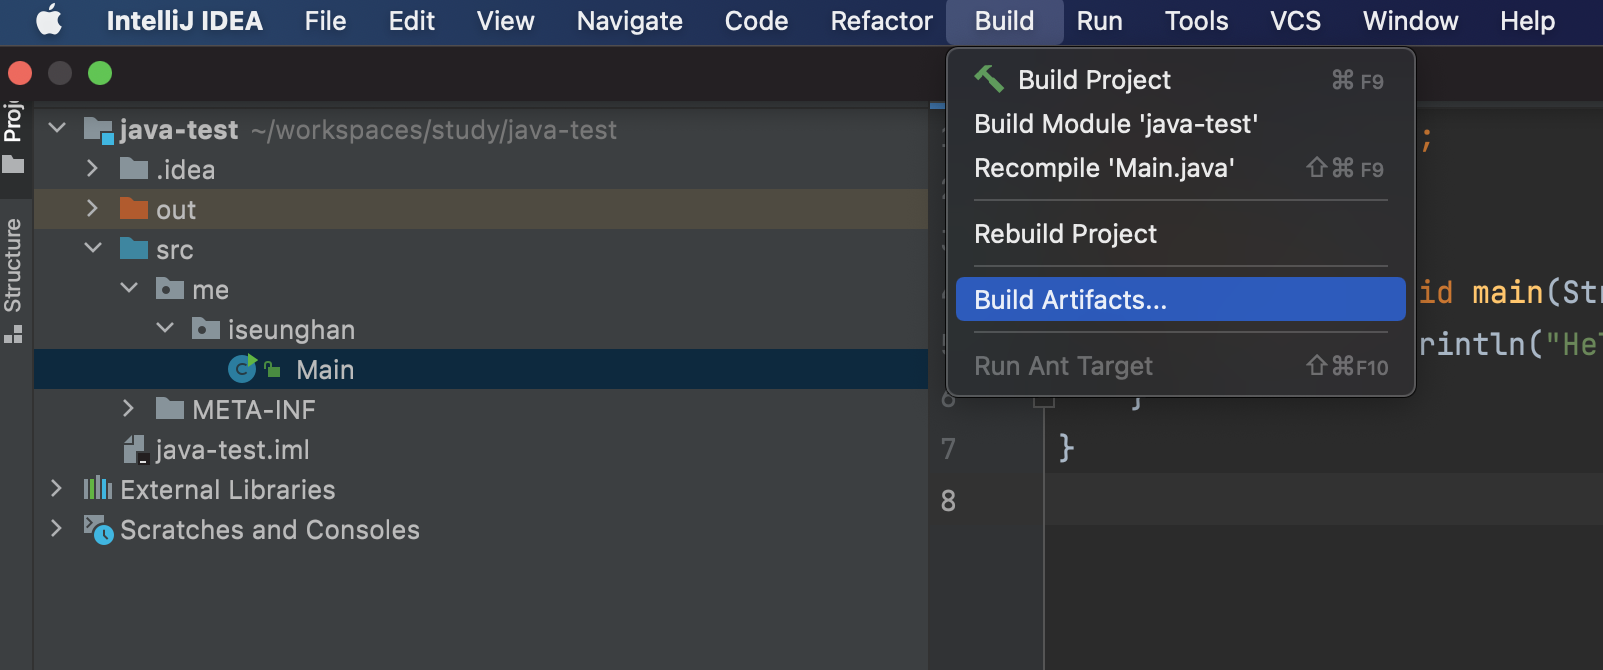
Task: Open the Structure tool window tab
Action: [x=13, y=280]
